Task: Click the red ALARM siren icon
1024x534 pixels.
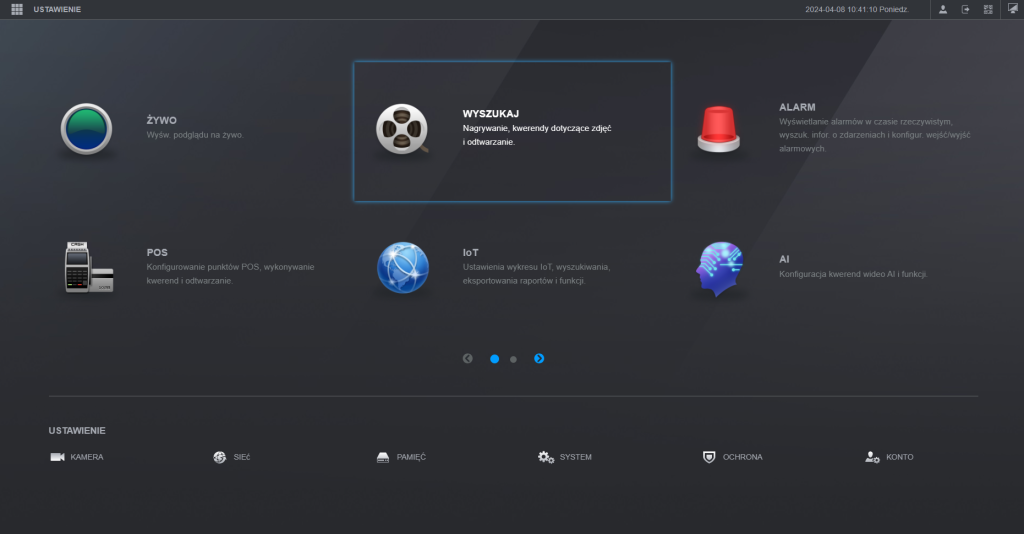Action: pos(721,130)
